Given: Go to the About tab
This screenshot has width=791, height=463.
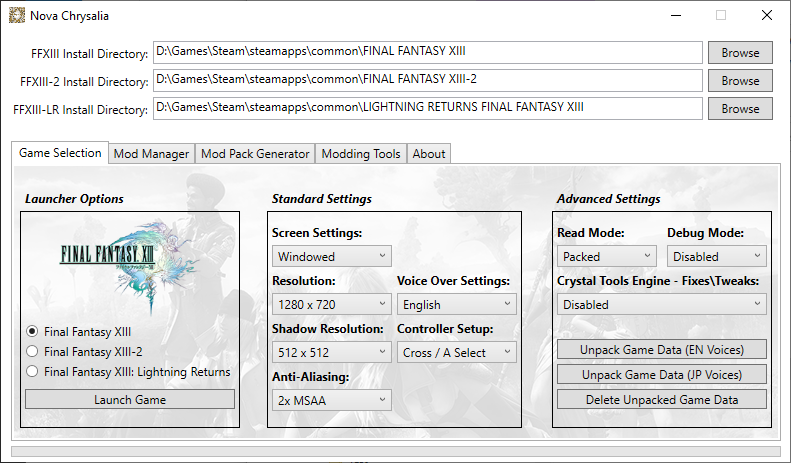Looking at the screenshot, I should [x=429, y=154].
